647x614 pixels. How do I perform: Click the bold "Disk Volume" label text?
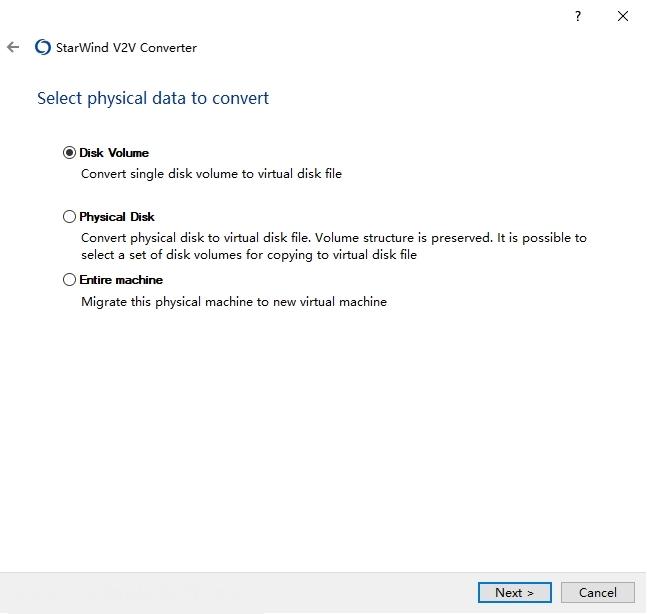point(114,153)
